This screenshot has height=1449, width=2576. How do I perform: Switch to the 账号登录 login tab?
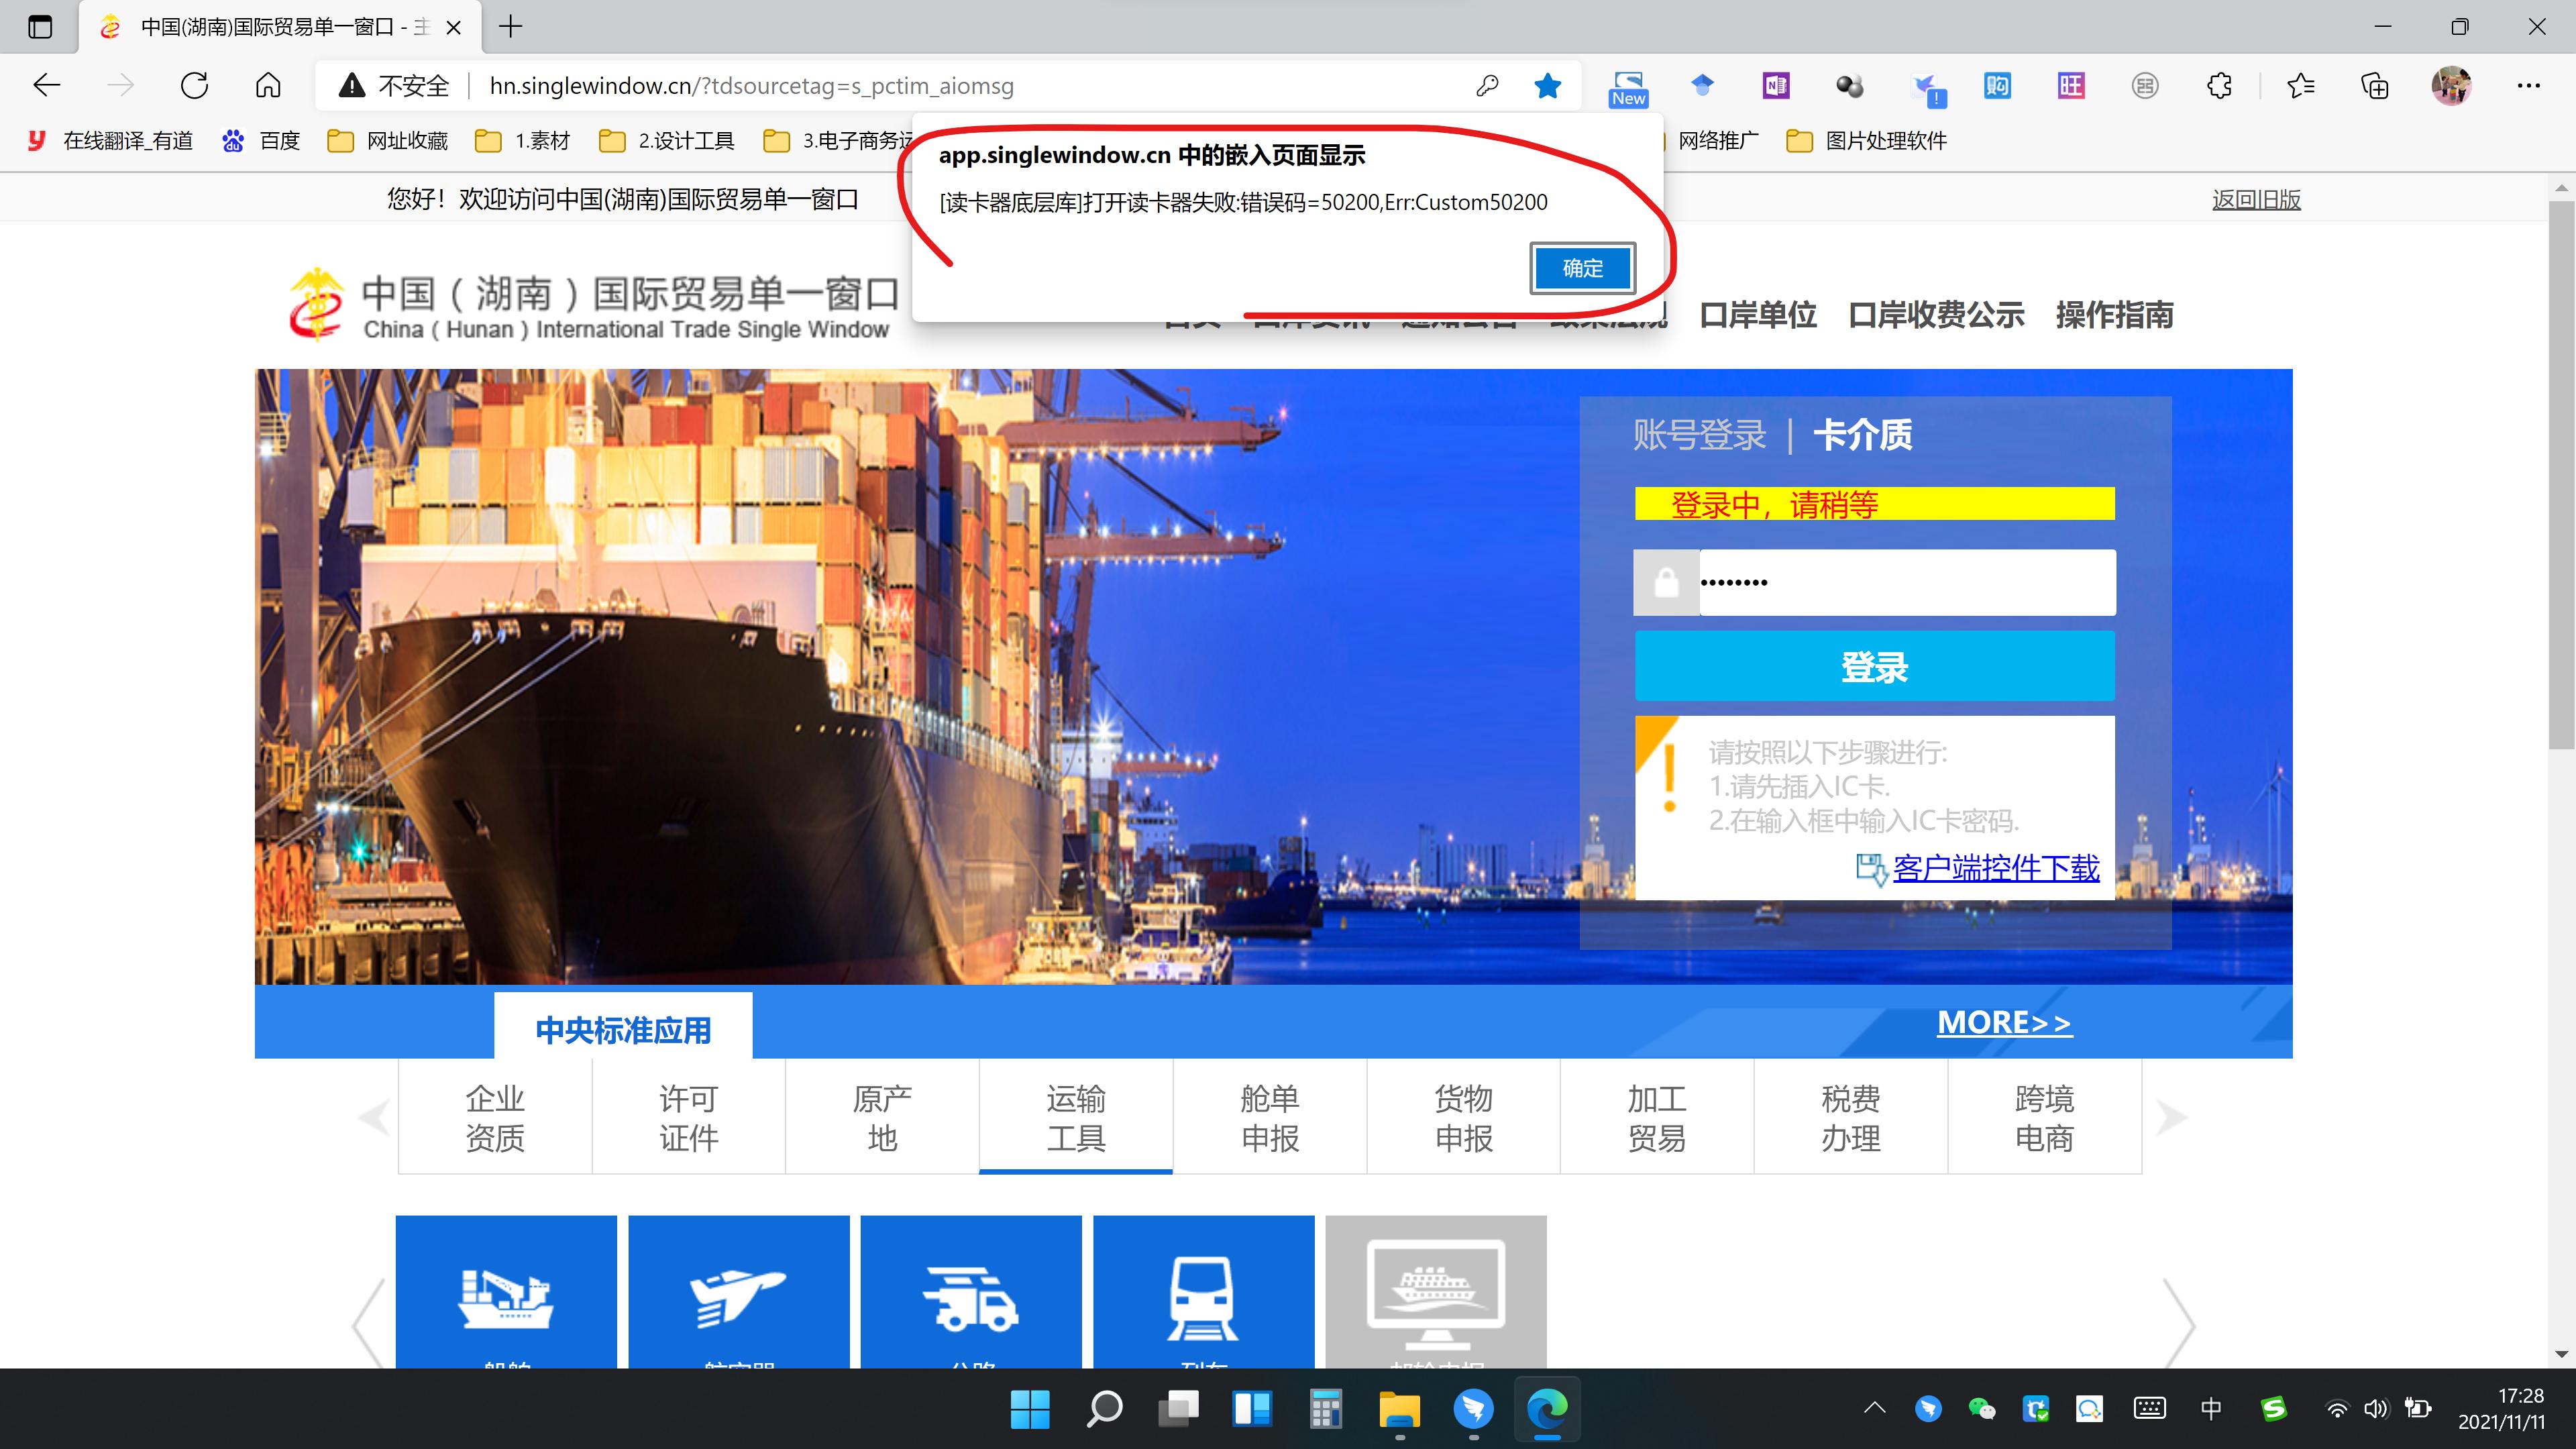pos(1700,435)
